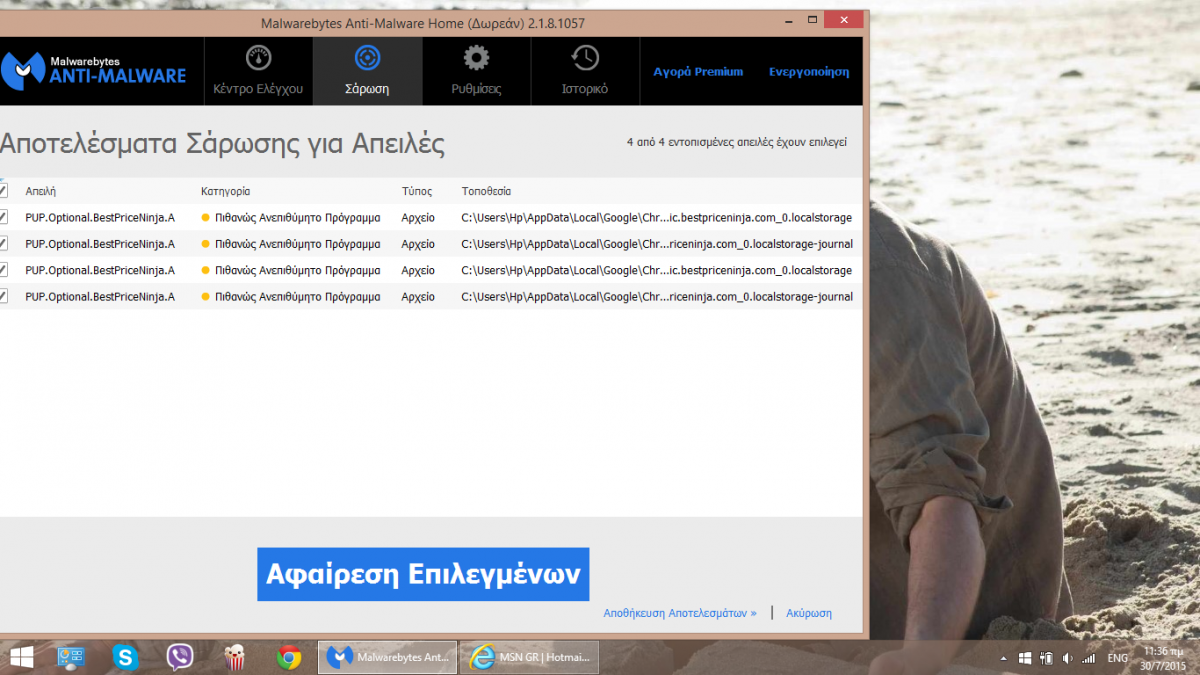This screenshot has width=1200, height=675.
Task: Click the Malwarebytes Anti-Malware logo
Action: (x=94, y=71)
